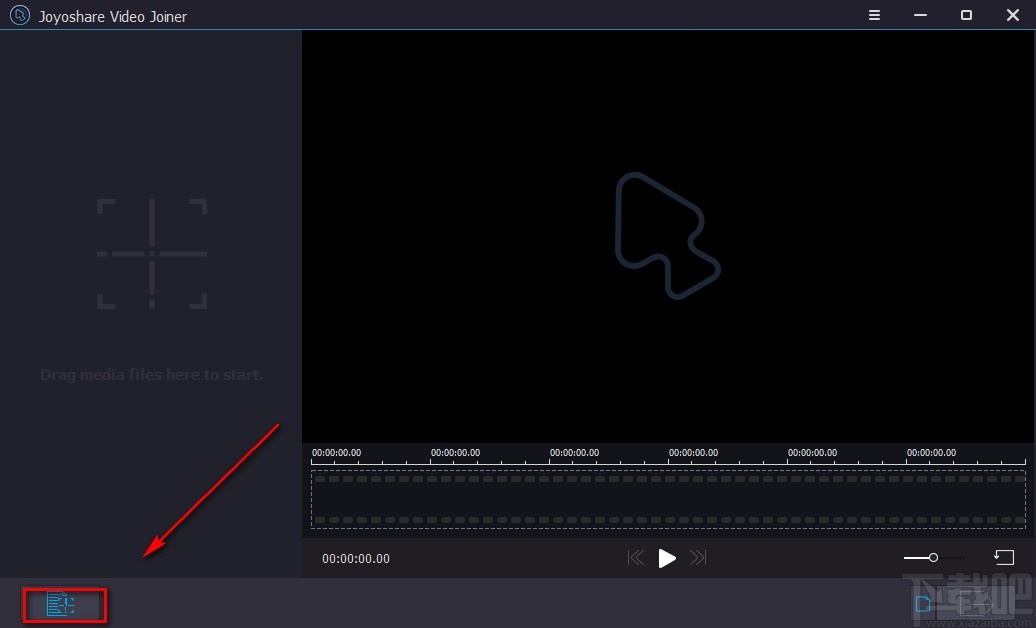The image size is (1036, 628).
Task: Open the hamburger menu in title bar
Action: (x=874, y=15)
